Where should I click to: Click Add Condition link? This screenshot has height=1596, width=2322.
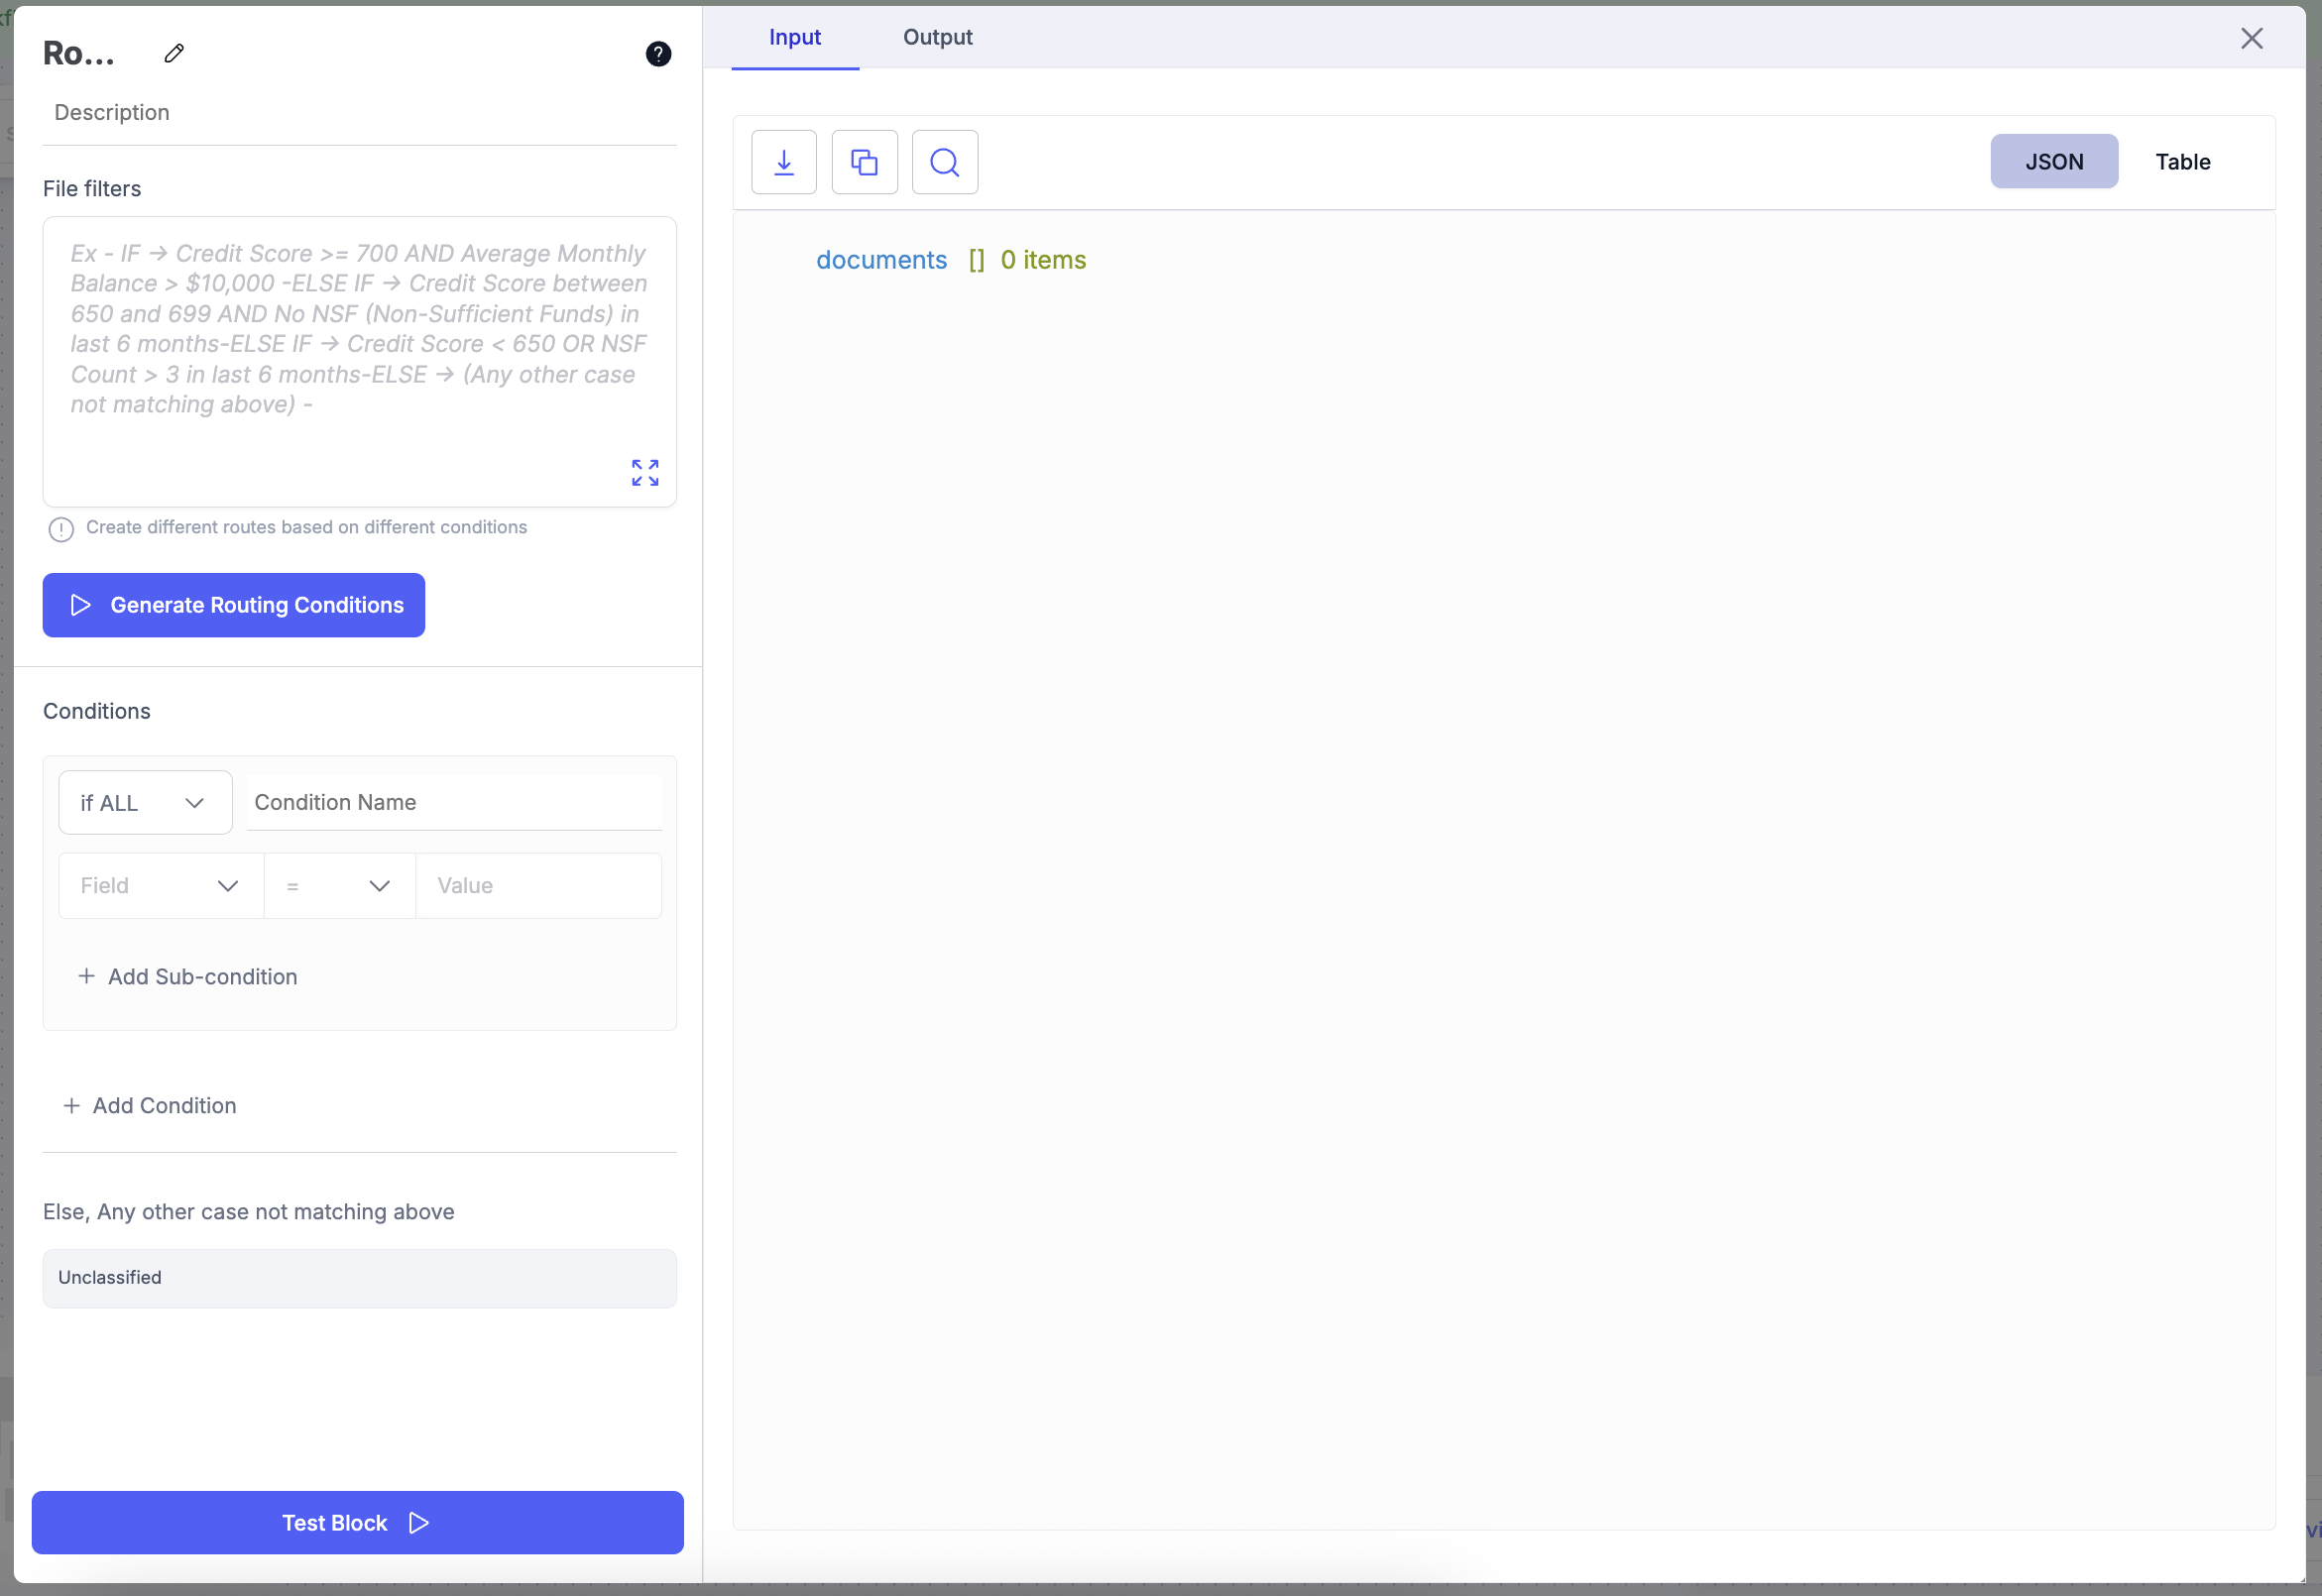tap(150, 1106)
